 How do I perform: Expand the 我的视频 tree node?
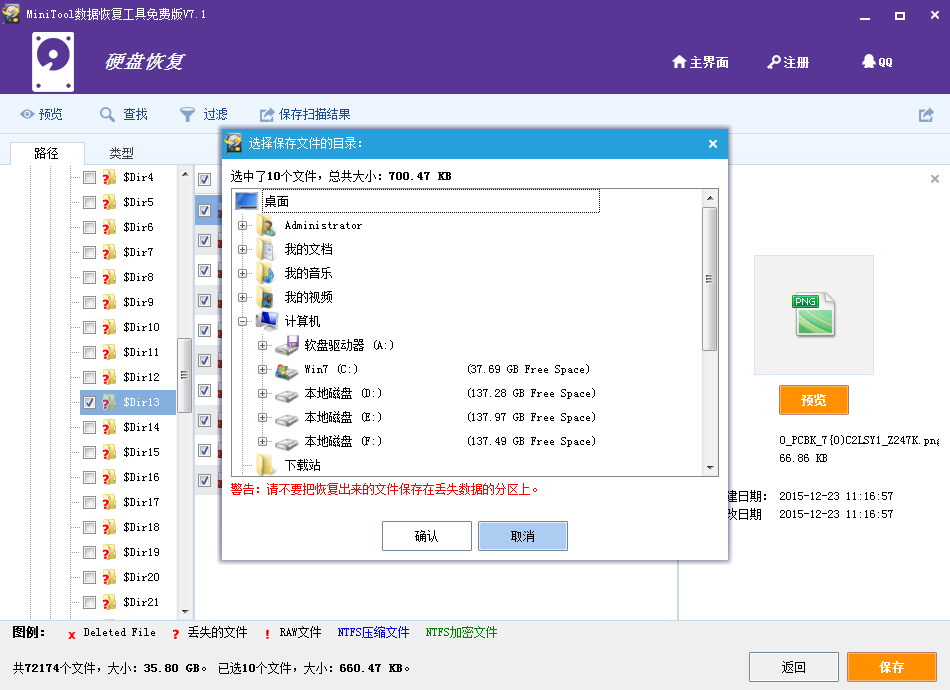242,297
